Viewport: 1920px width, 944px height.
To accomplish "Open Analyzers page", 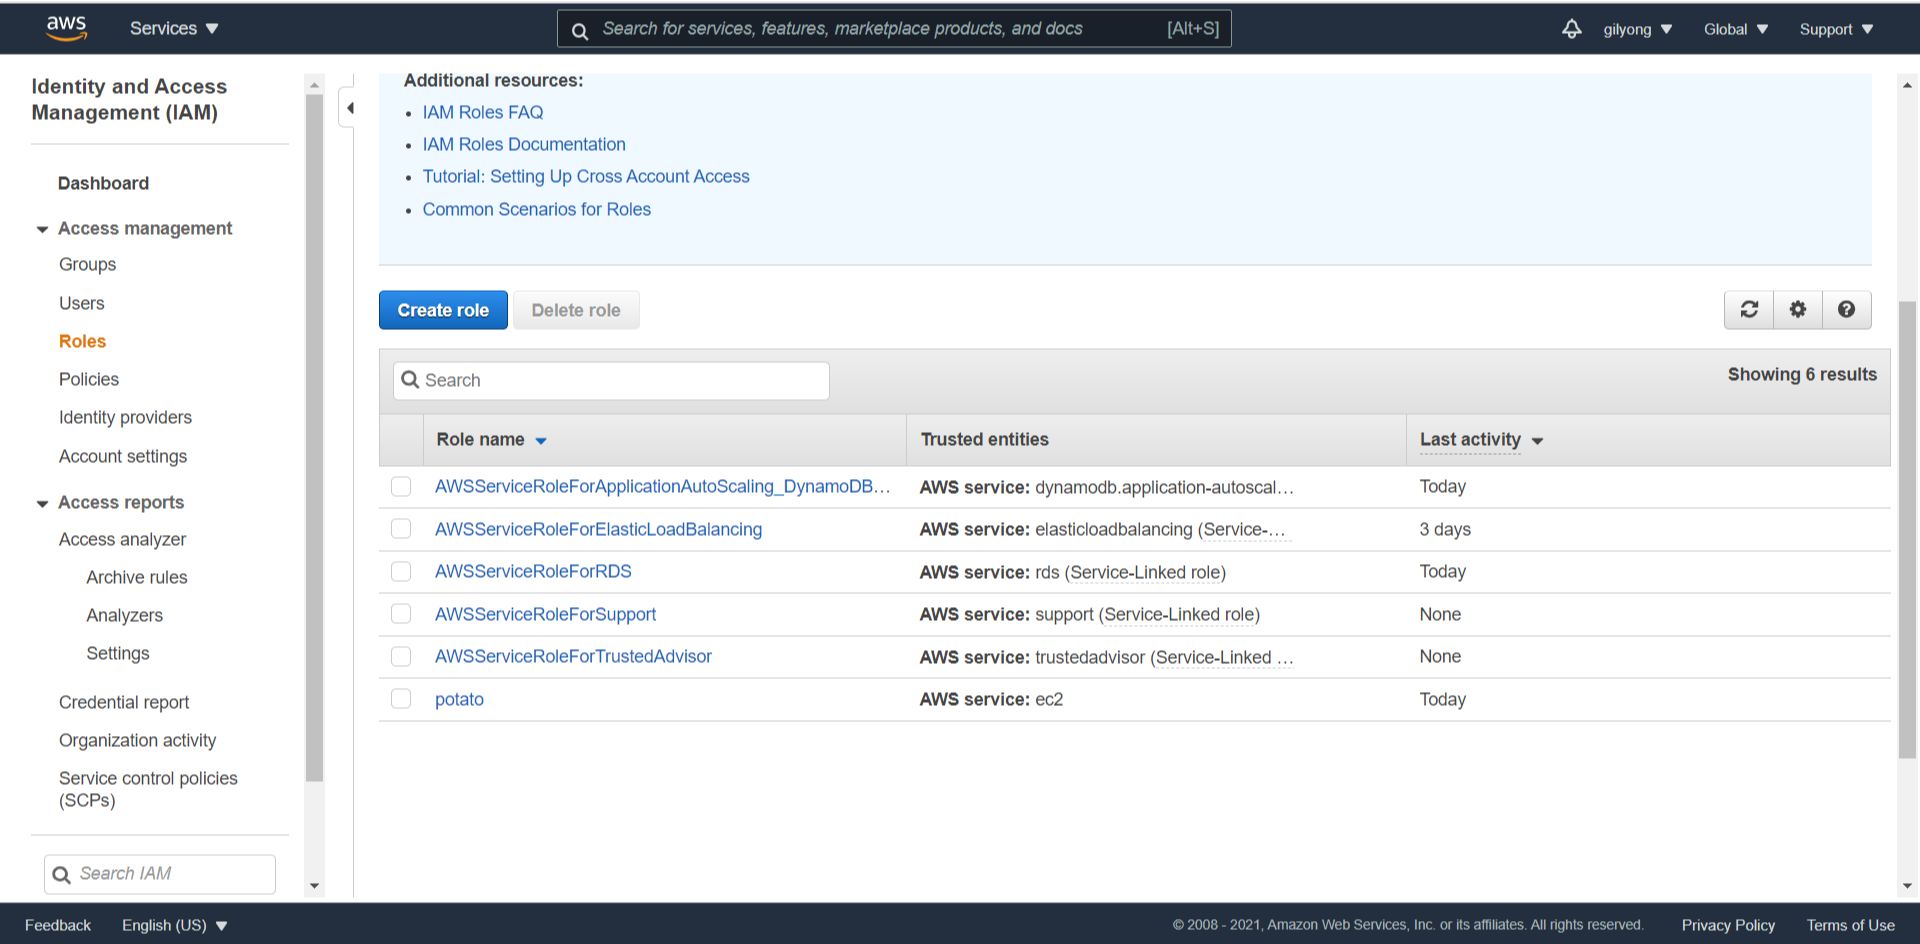I will point(124,615).
